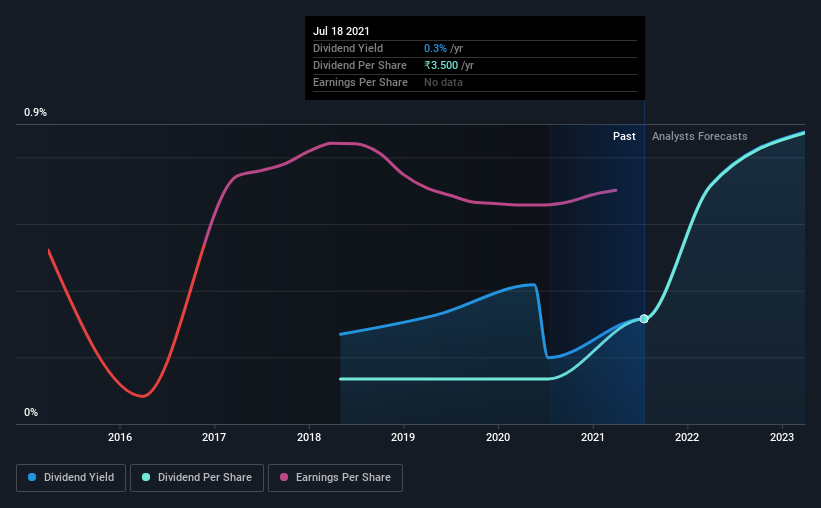Click the highlighted data point marker on chart
Screen dimensions: 821x508
[x=644, y=319]
